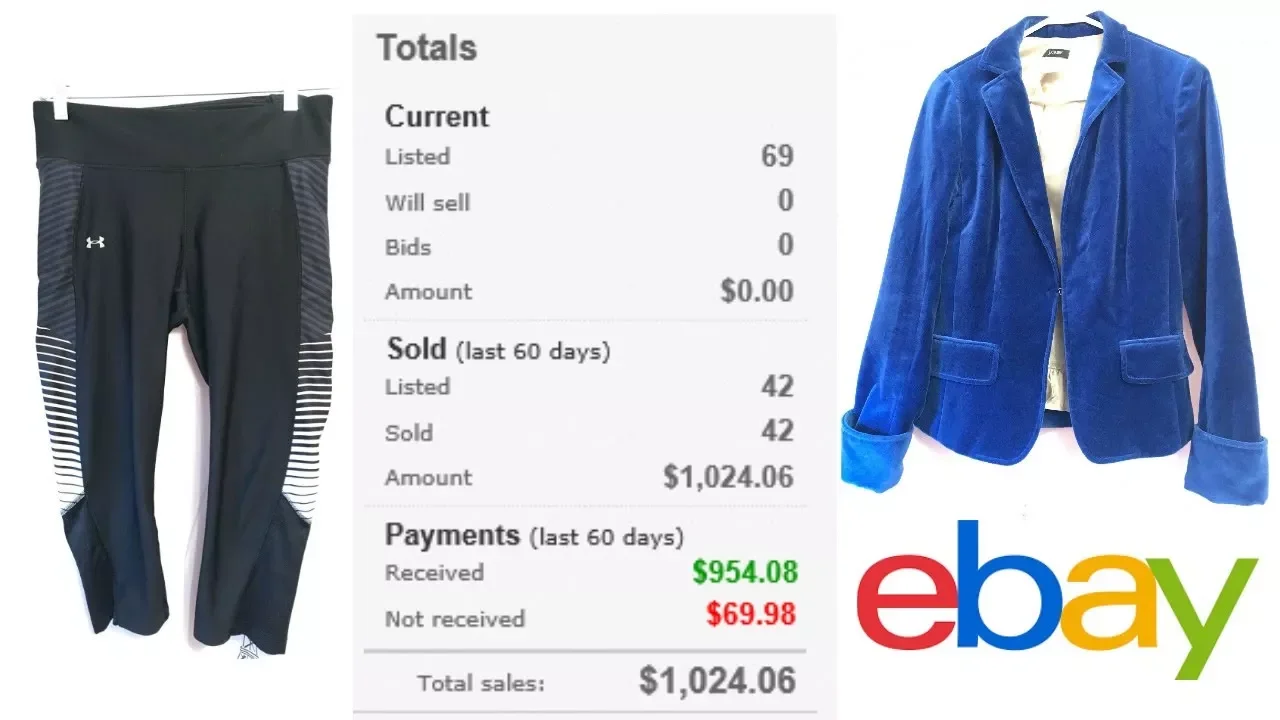The height and width of the screenshot is (720, 1280).
Task: Click the Sold (last 60 days) heading
Action: click(498, 350)
